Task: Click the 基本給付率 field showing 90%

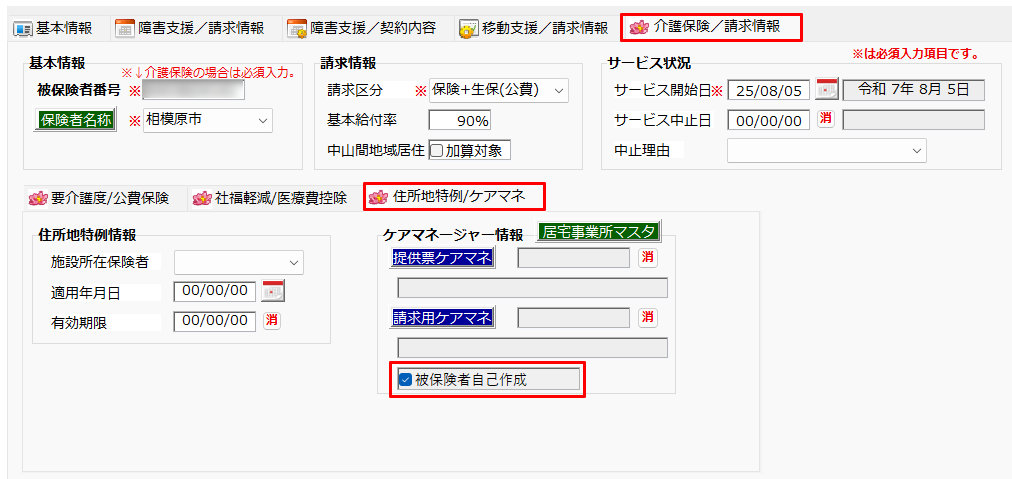Action: click(460, 121)
